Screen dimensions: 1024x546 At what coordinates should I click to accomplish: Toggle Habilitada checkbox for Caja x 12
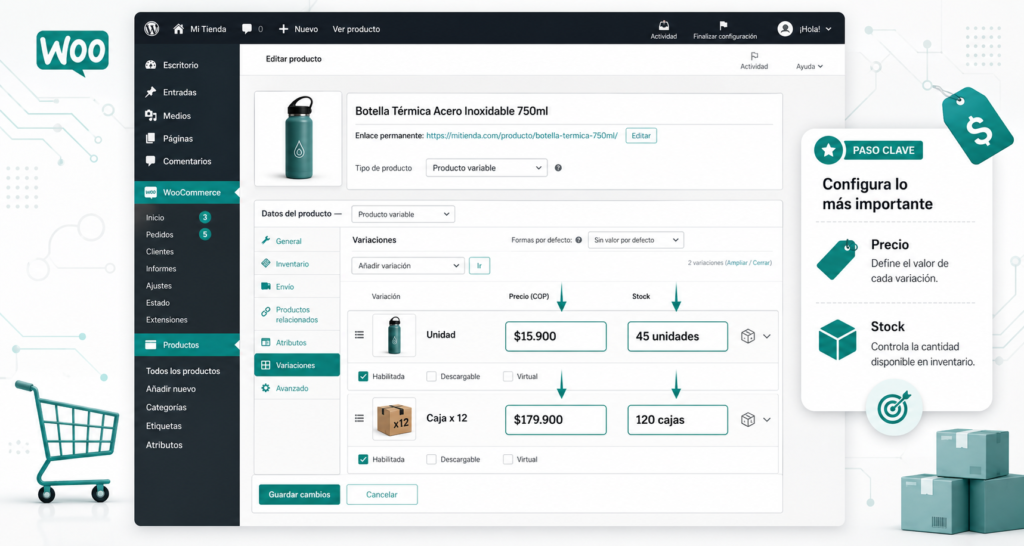tap(363, 459)
